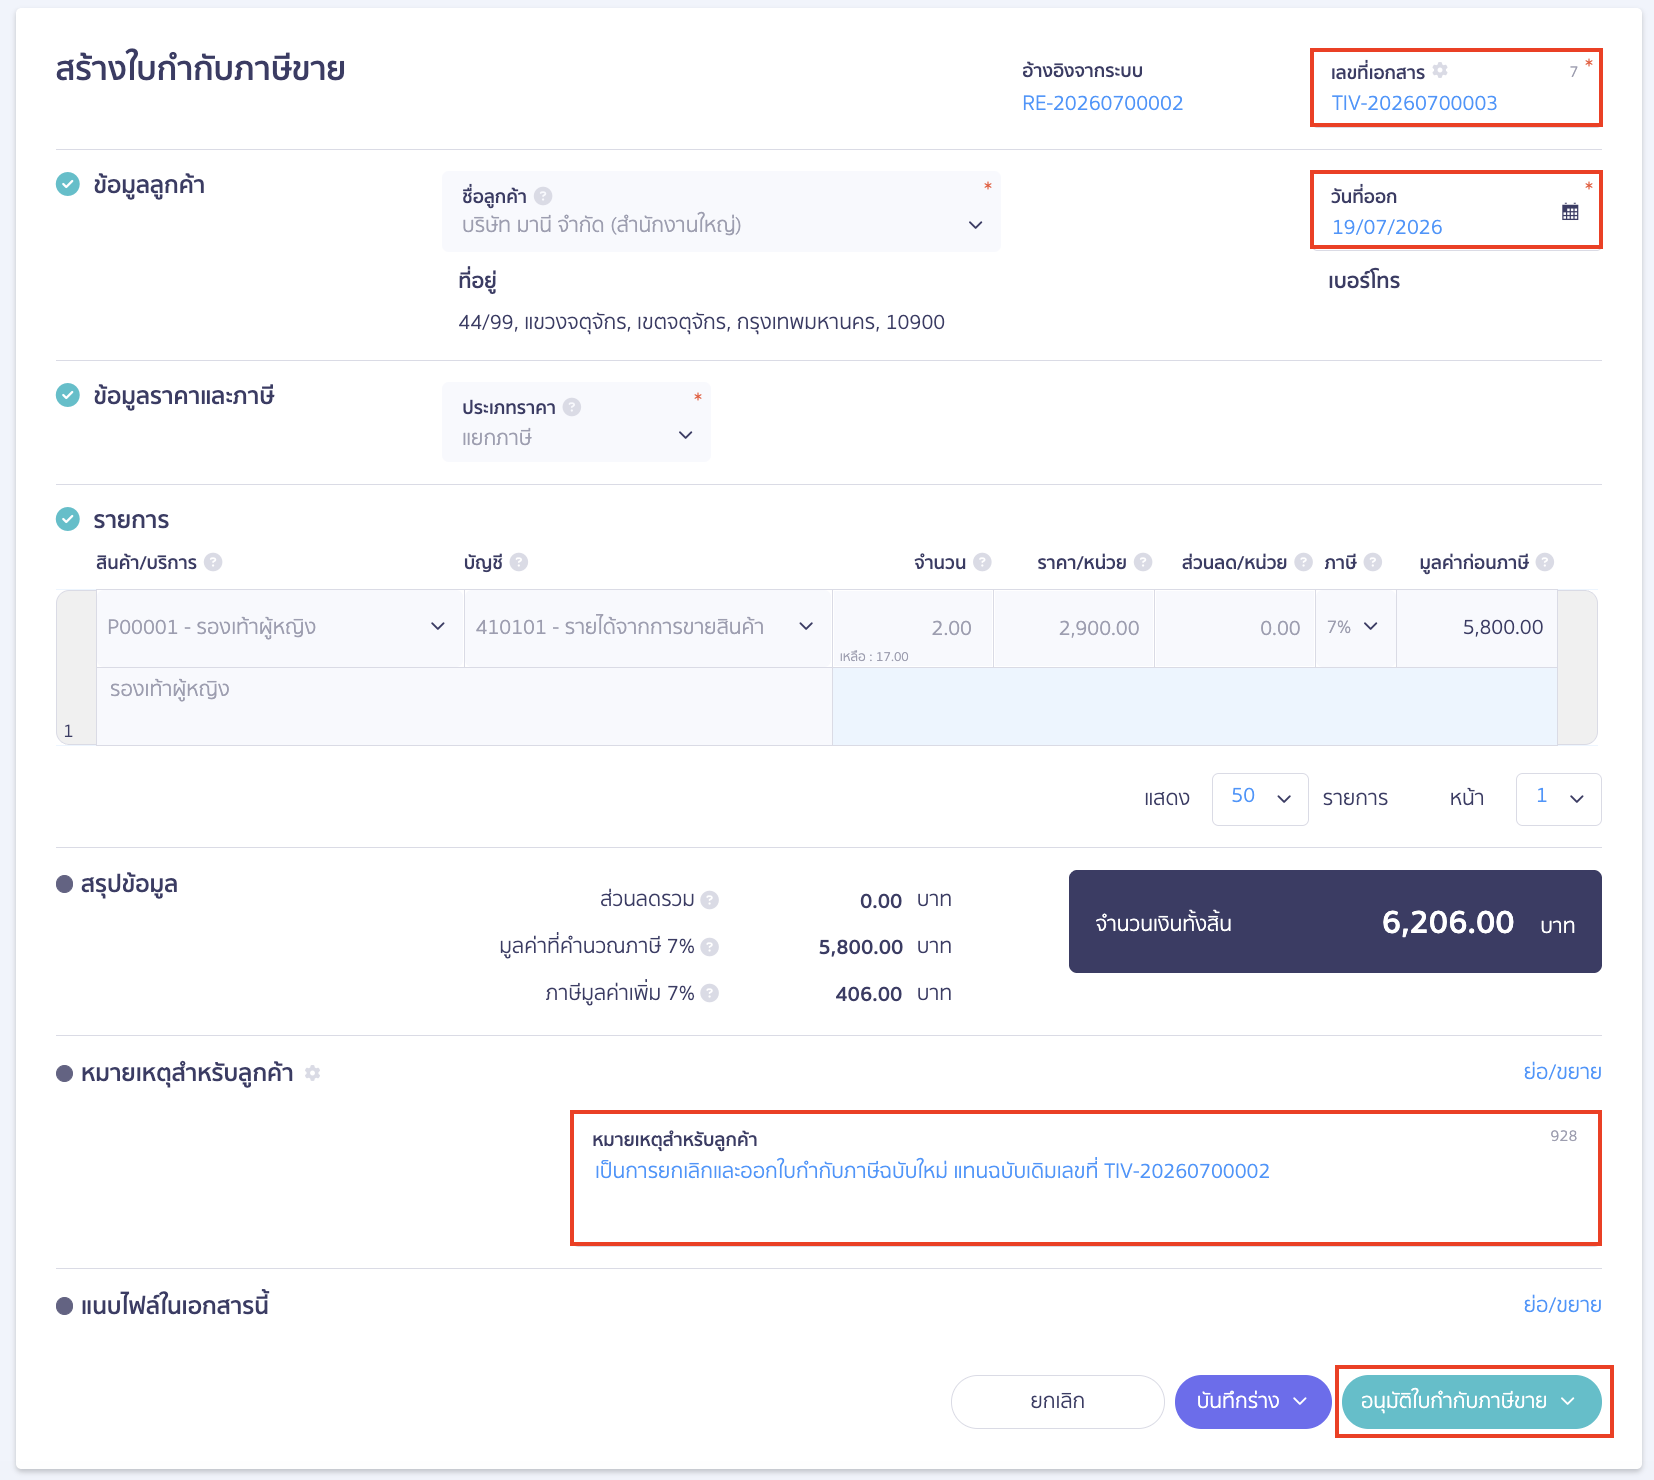This screenshot has height=1480, width=1654.
Task: Click the VAT amount 406.00
Action: (868, 994)
